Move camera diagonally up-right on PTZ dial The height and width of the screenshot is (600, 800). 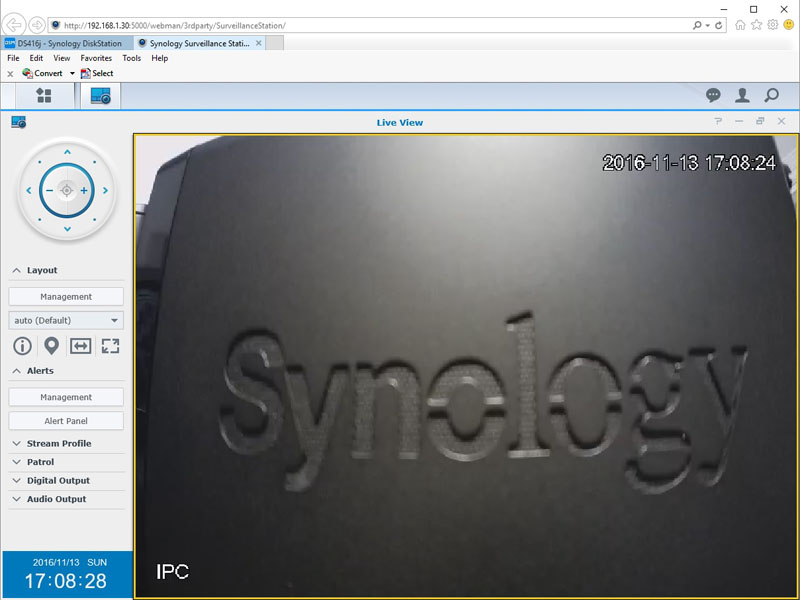tap(94, 162)
